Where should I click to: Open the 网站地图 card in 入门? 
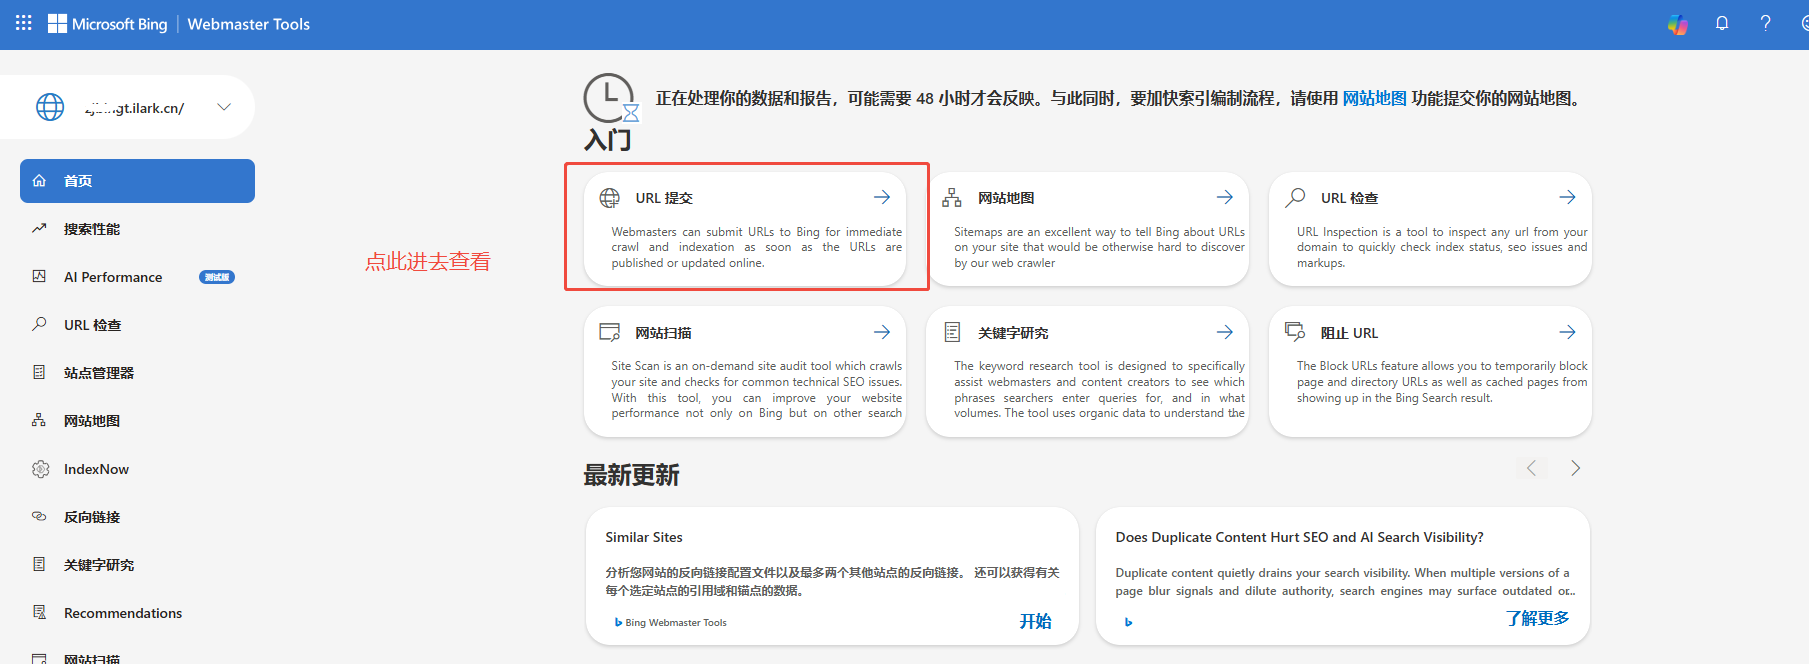click(1088, 229)
